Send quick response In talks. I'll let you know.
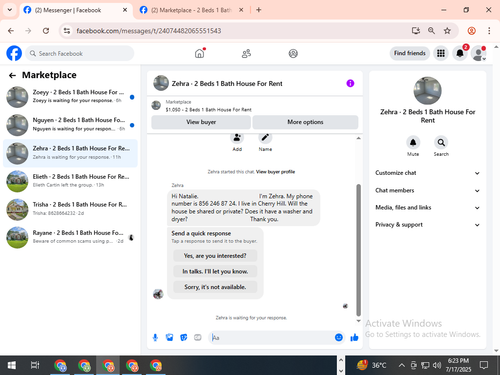This screenshot has width=500, height=375. 215,271
